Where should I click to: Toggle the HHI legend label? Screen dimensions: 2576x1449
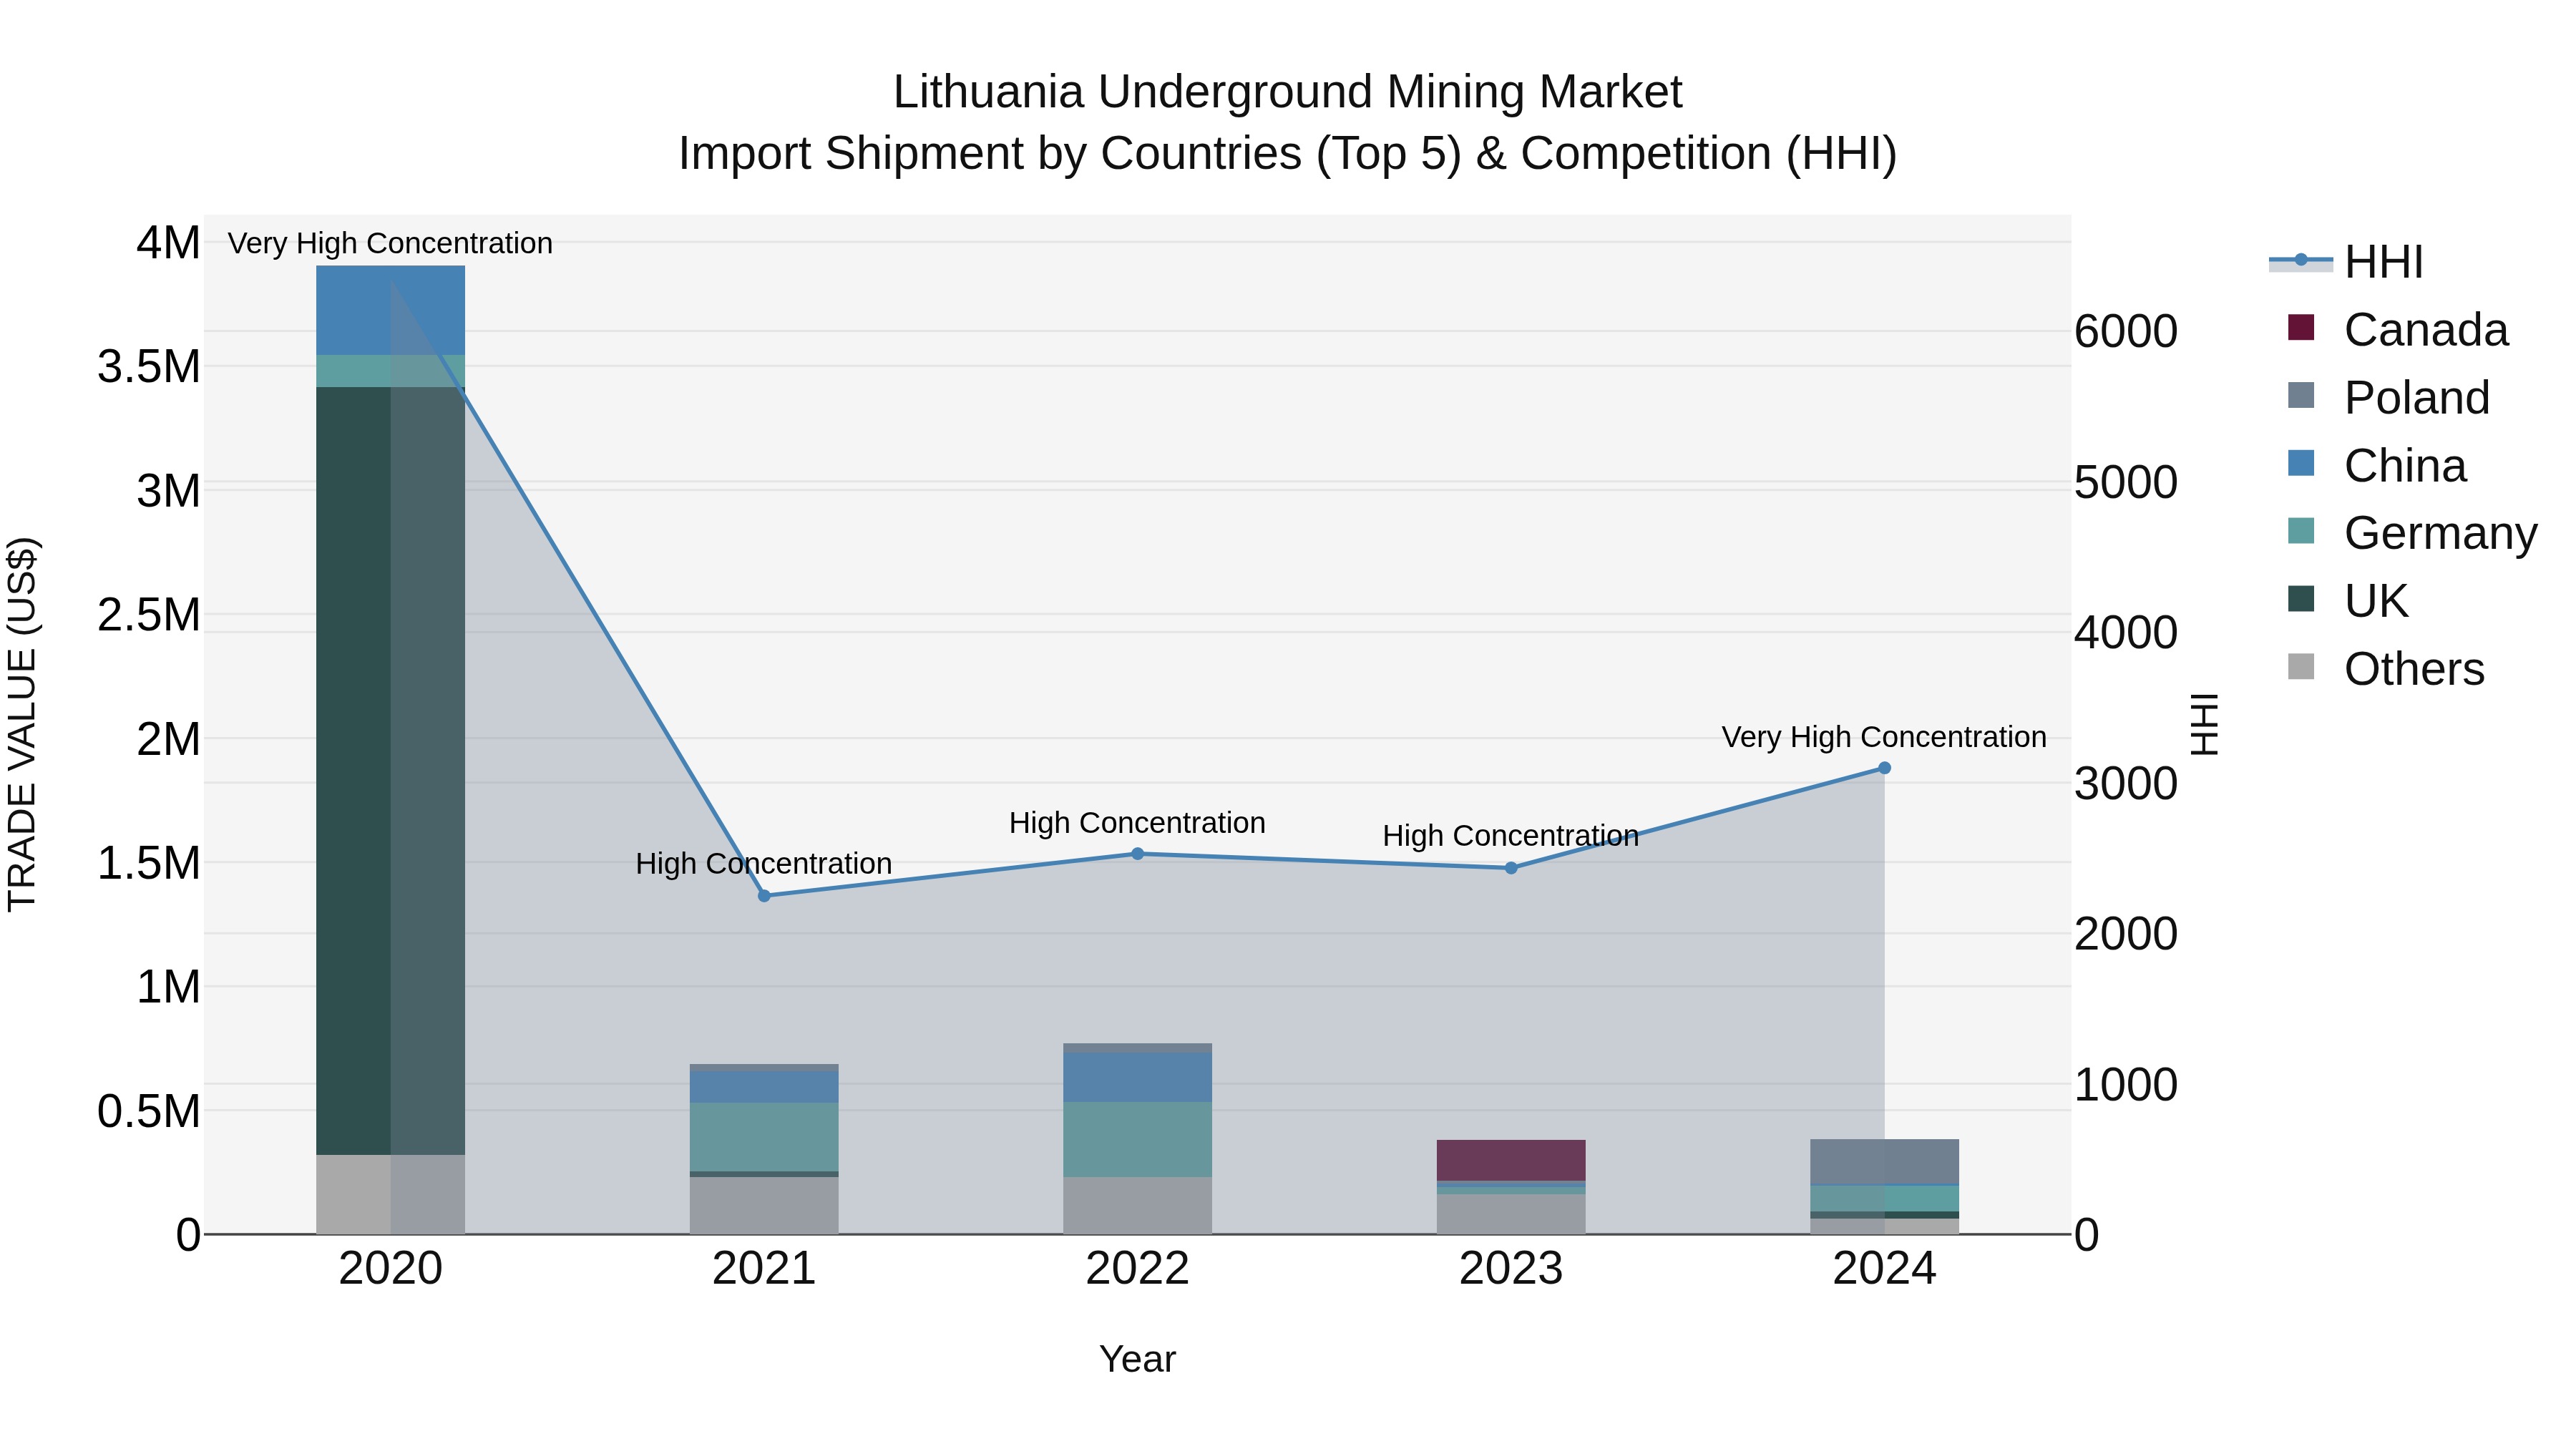[2383, 262]
